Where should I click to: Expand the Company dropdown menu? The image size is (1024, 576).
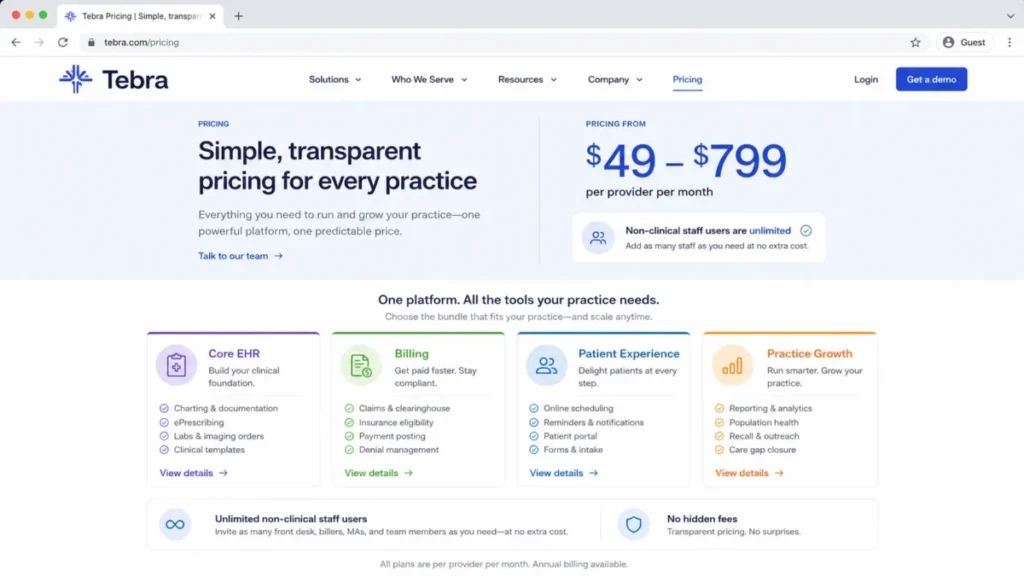coord(615,80)
